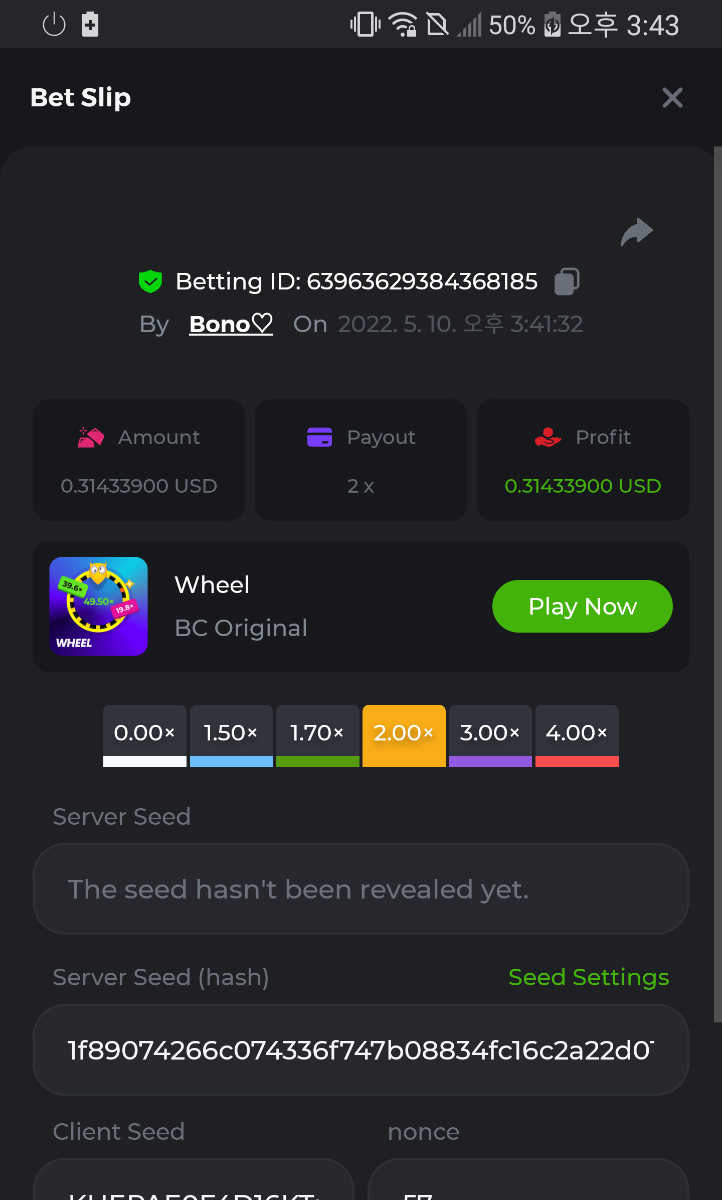Select the 2.00× orange multiplier
This screenshot has height=1200, width=722.
tap(404, 735)
